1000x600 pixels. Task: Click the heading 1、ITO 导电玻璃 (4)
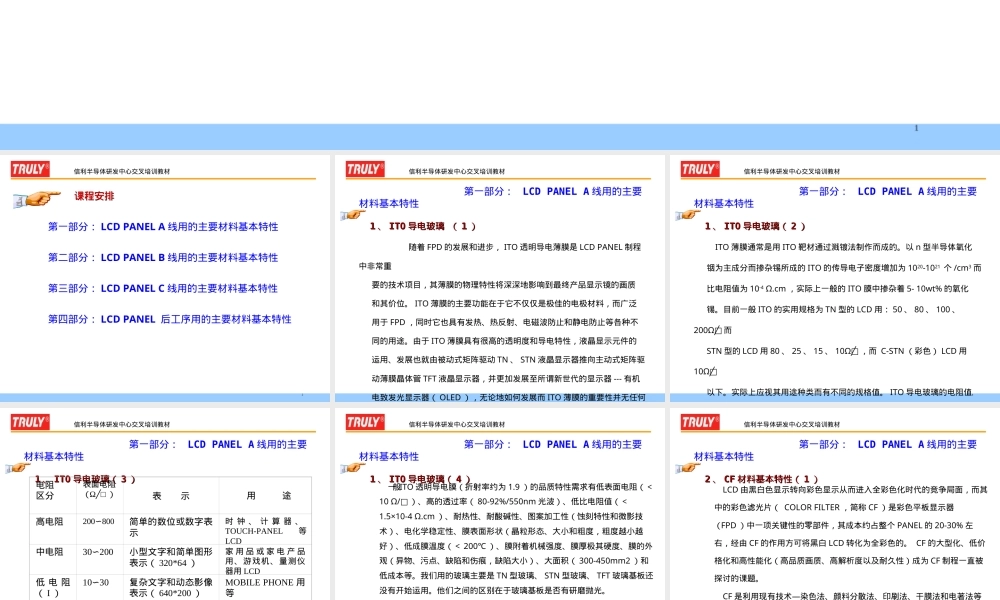(x=420, y=479)
